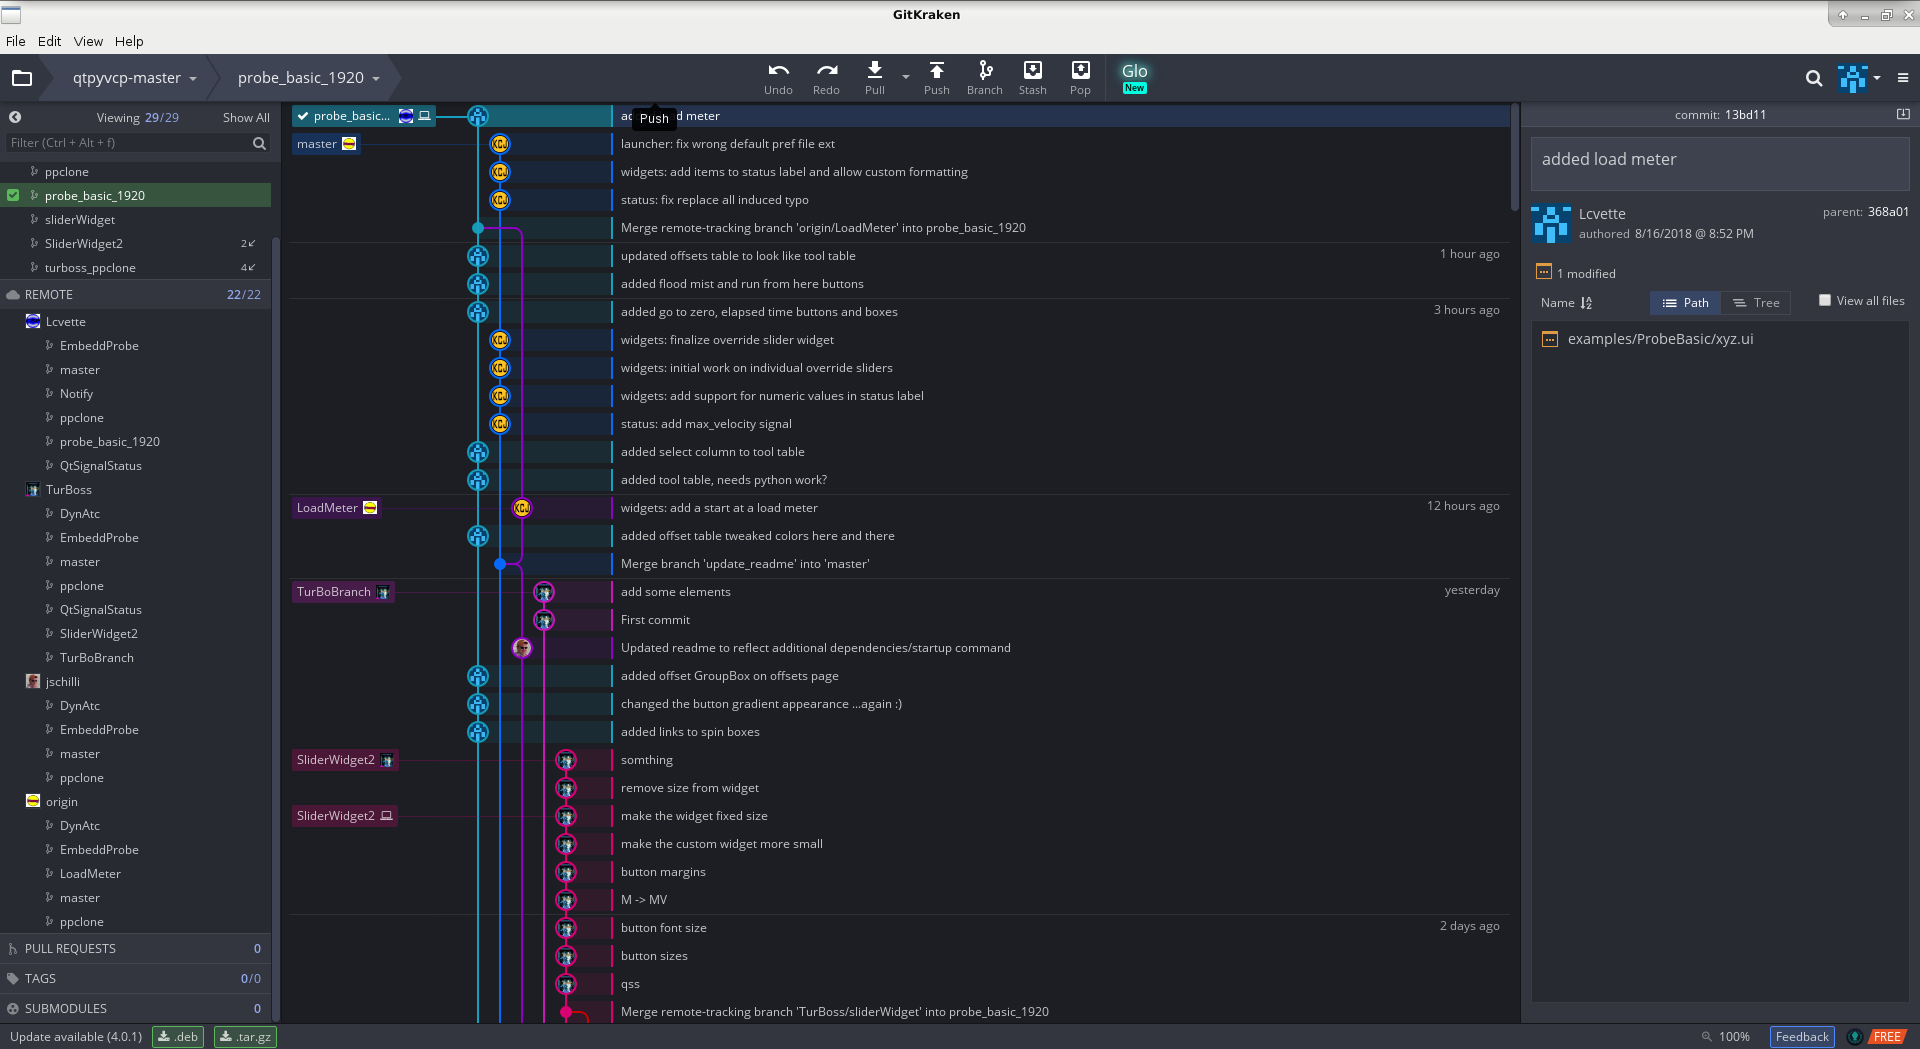Select the TurBoBranch label in graph
Image resolution: width=1920 pixels, height=1049 pixels.
[x=343, y=592]
